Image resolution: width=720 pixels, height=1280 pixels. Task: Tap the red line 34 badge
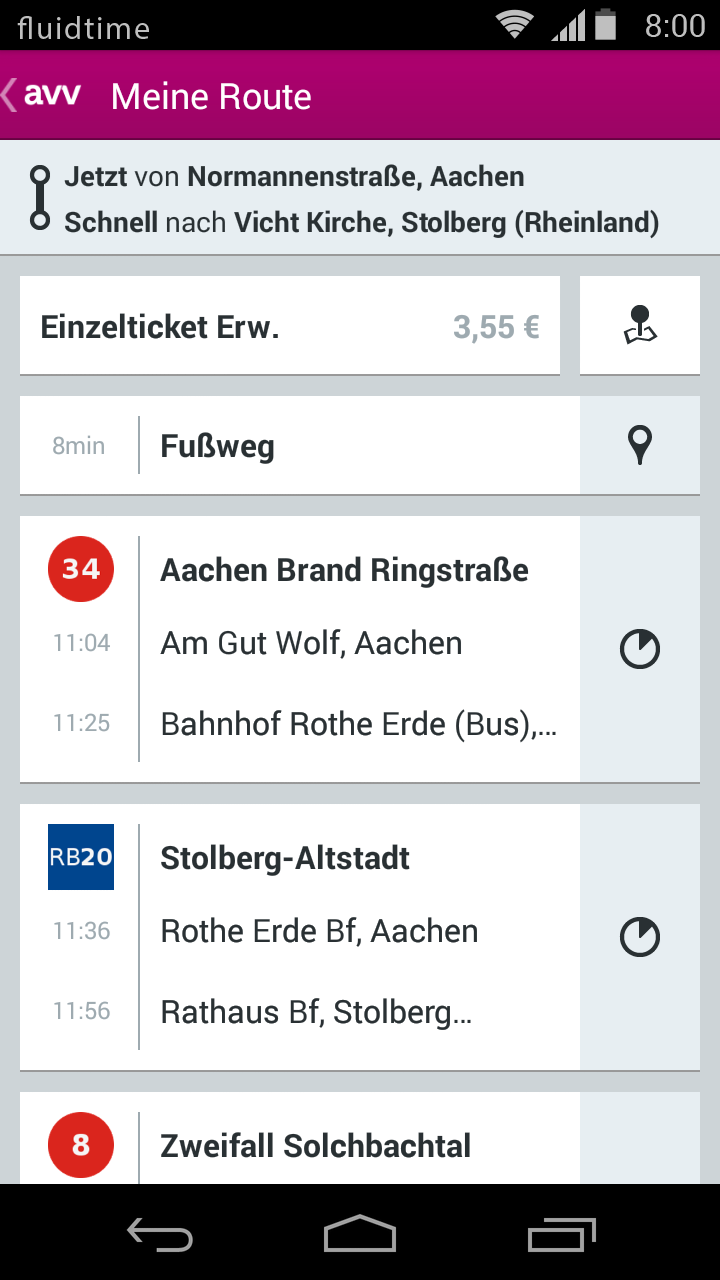pyautogui.click(x=81, y=569)
